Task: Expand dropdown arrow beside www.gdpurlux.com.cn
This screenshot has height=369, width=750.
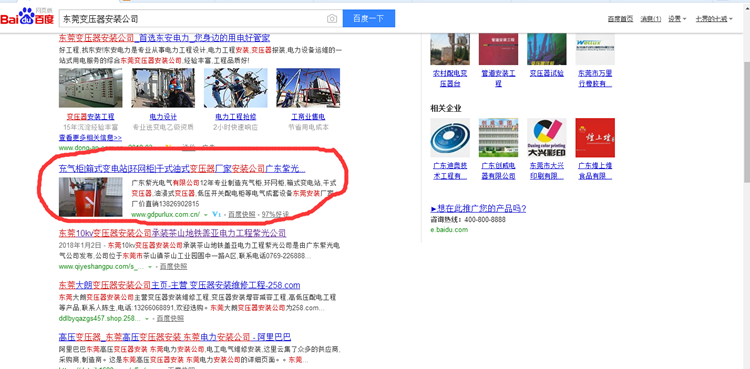Action: pyautogui.click(x=206, y=215)
